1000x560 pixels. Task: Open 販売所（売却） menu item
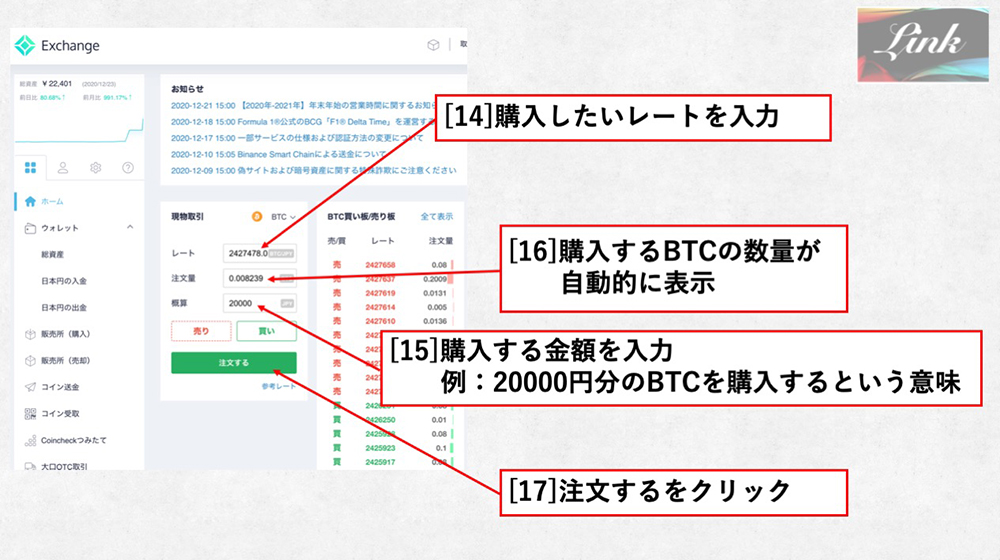point(66,361)
